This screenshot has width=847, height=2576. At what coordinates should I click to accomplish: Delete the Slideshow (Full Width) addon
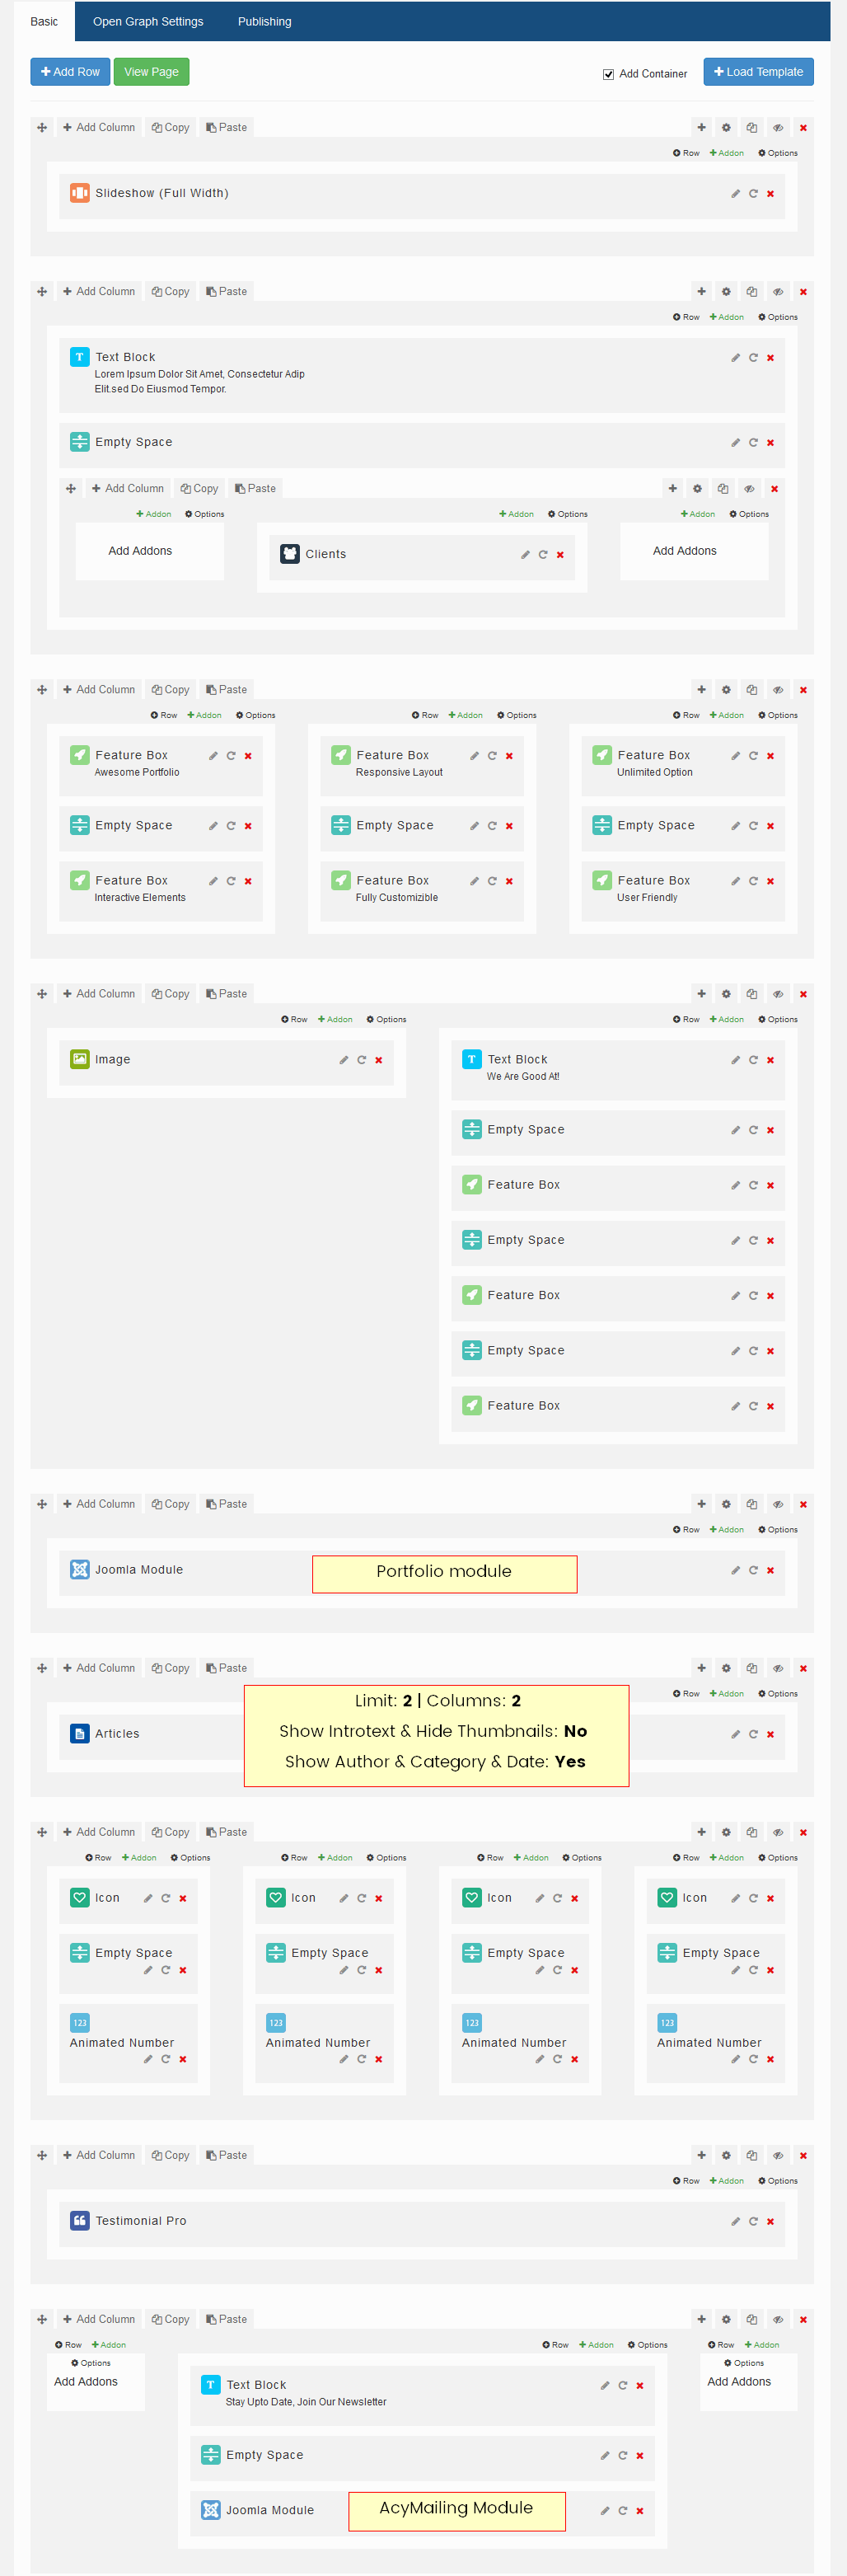point(770,194)
